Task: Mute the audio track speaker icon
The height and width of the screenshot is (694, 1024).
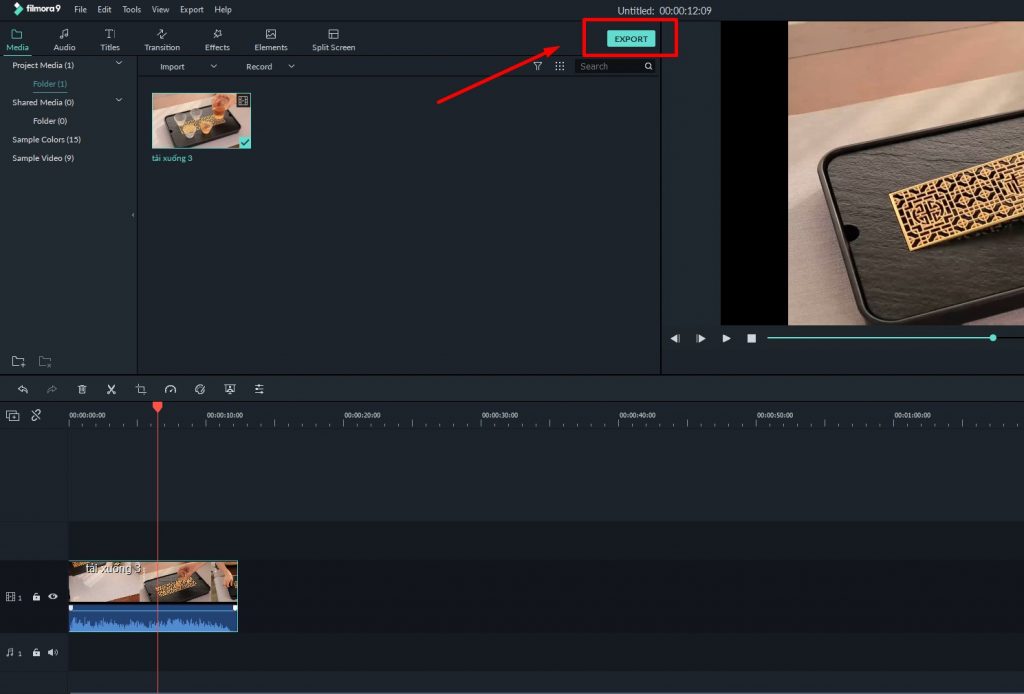Action: (x=53, y=652)
